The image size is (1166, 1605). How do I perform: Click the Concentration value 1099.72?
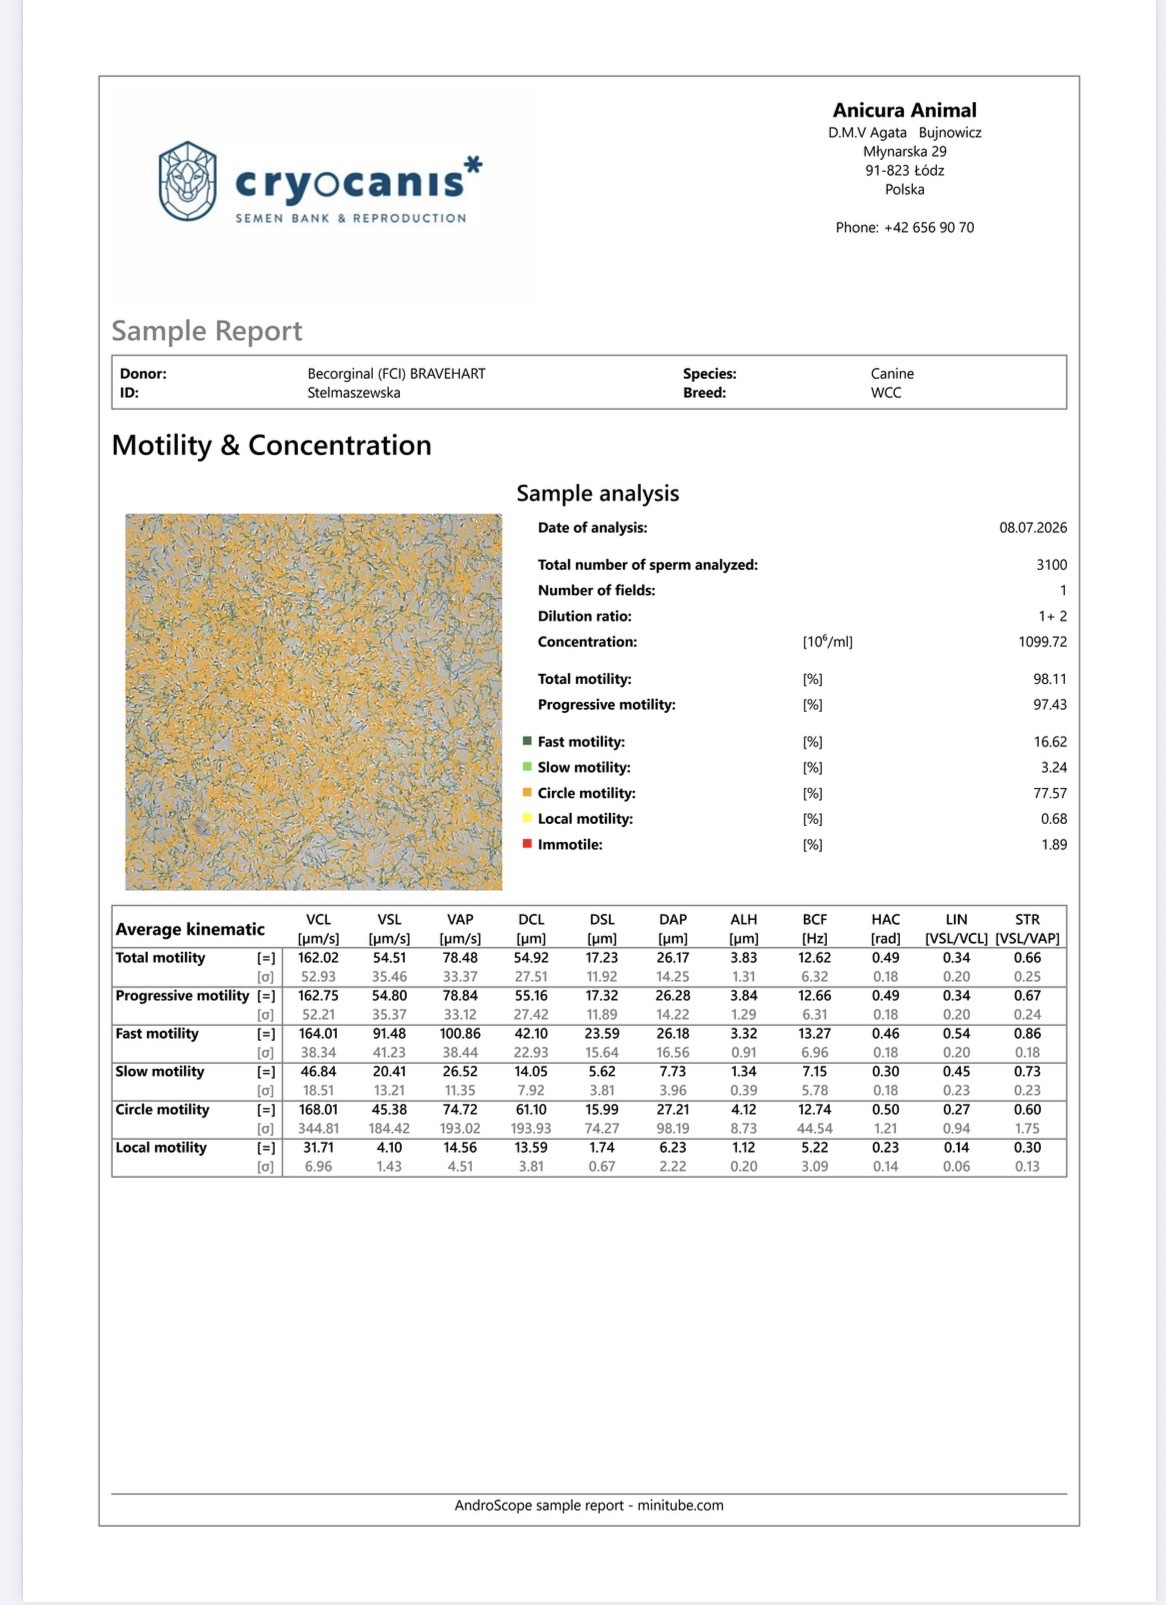click(x=1043, y=642)
